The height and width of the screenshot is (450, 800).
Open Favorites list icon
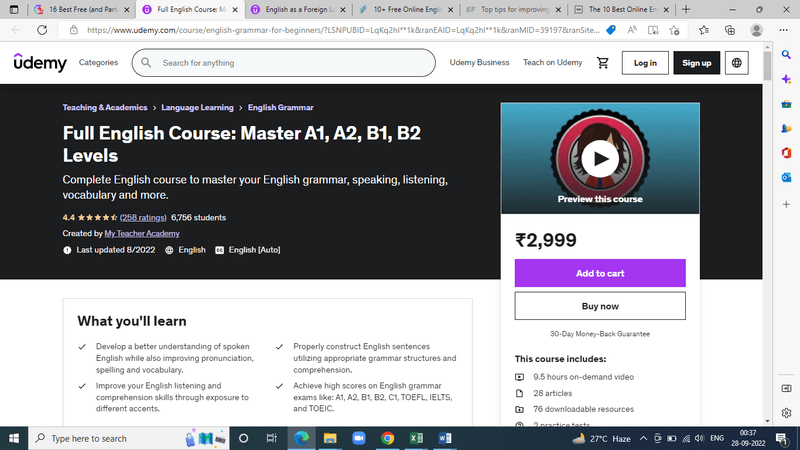pyautogui.click(x=704, y=30)
